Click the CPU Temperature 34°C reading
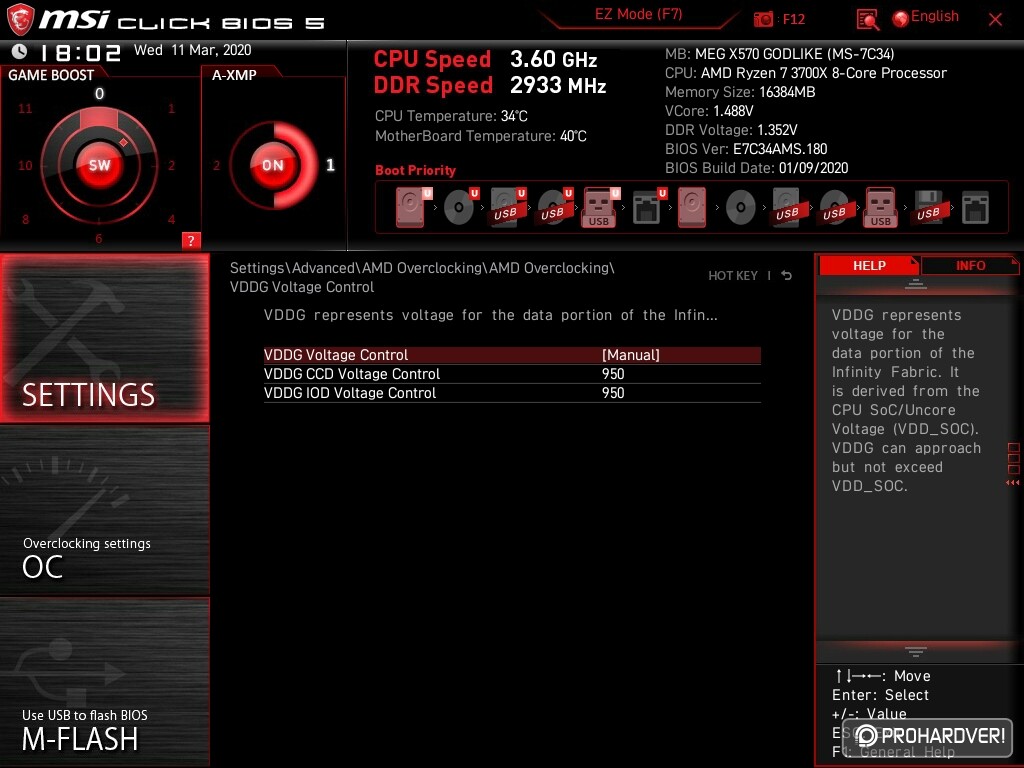Screen dimensions: 1024x768 pos(451,116)
